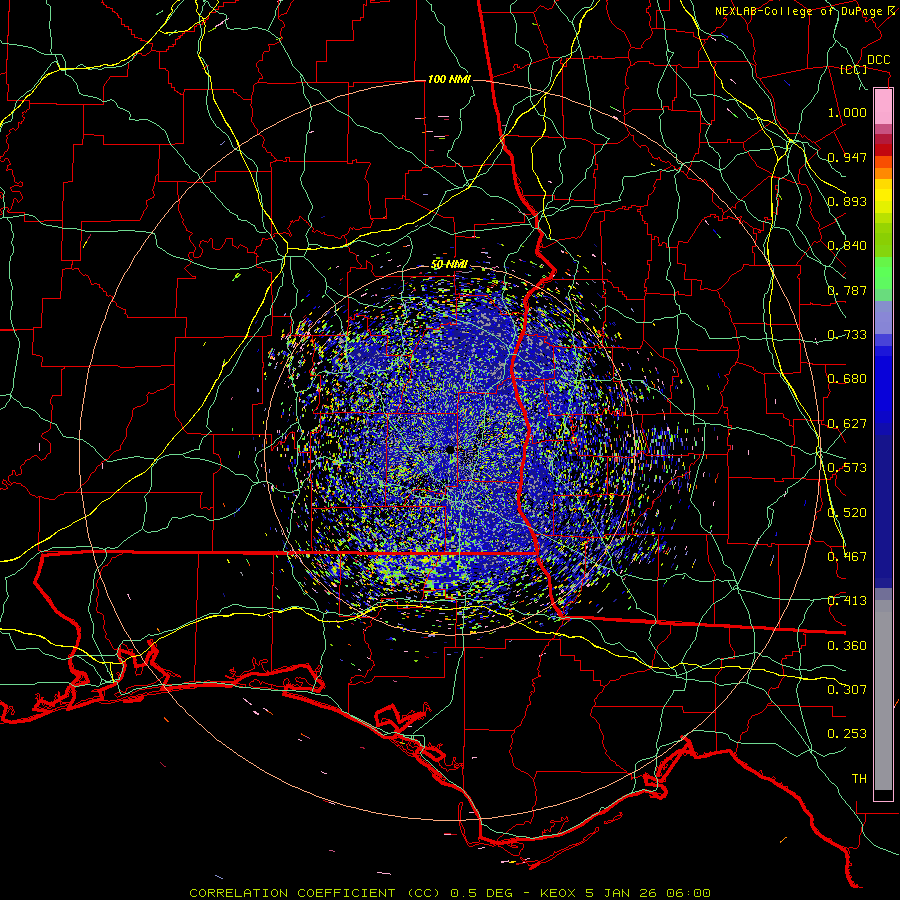The height and width of the screenshot is (900, 900).
Task: Click the "50 NMI" range ring label
Action: [449, 265]
